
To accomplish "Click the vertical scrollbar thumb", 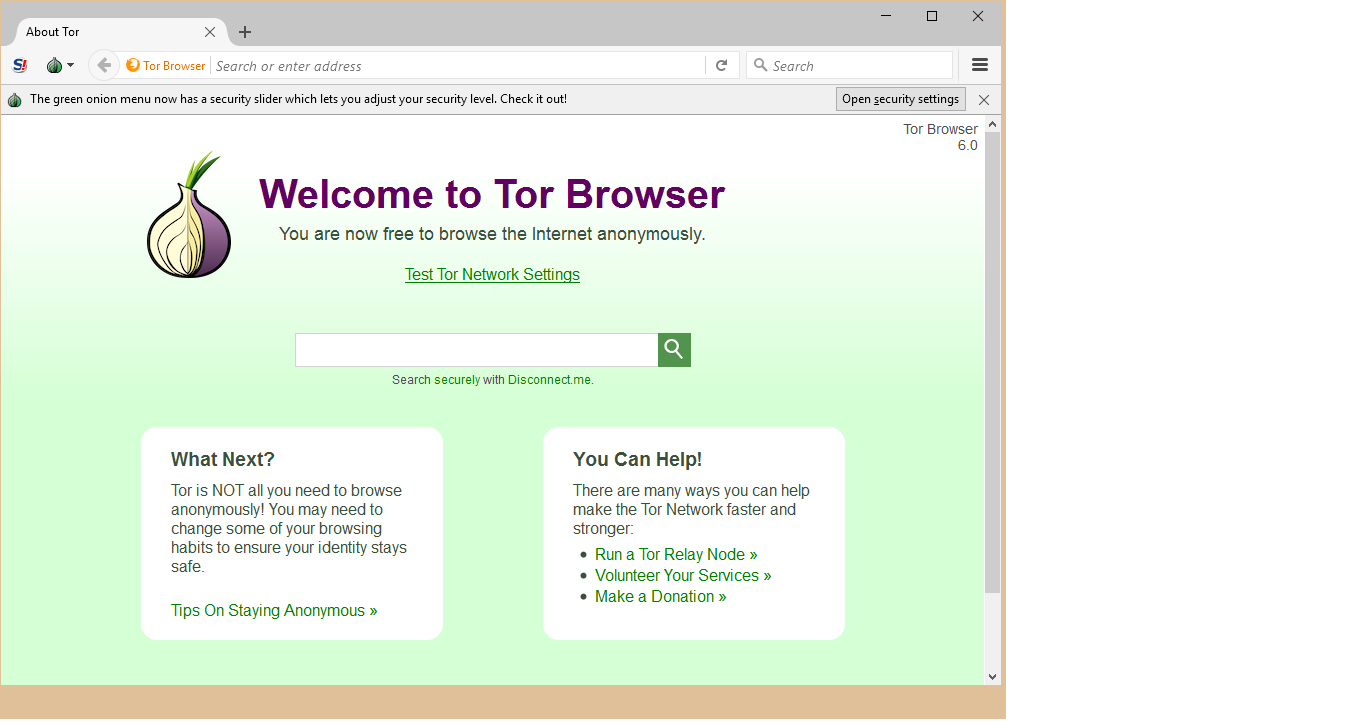I will click(x=992, y=362).
